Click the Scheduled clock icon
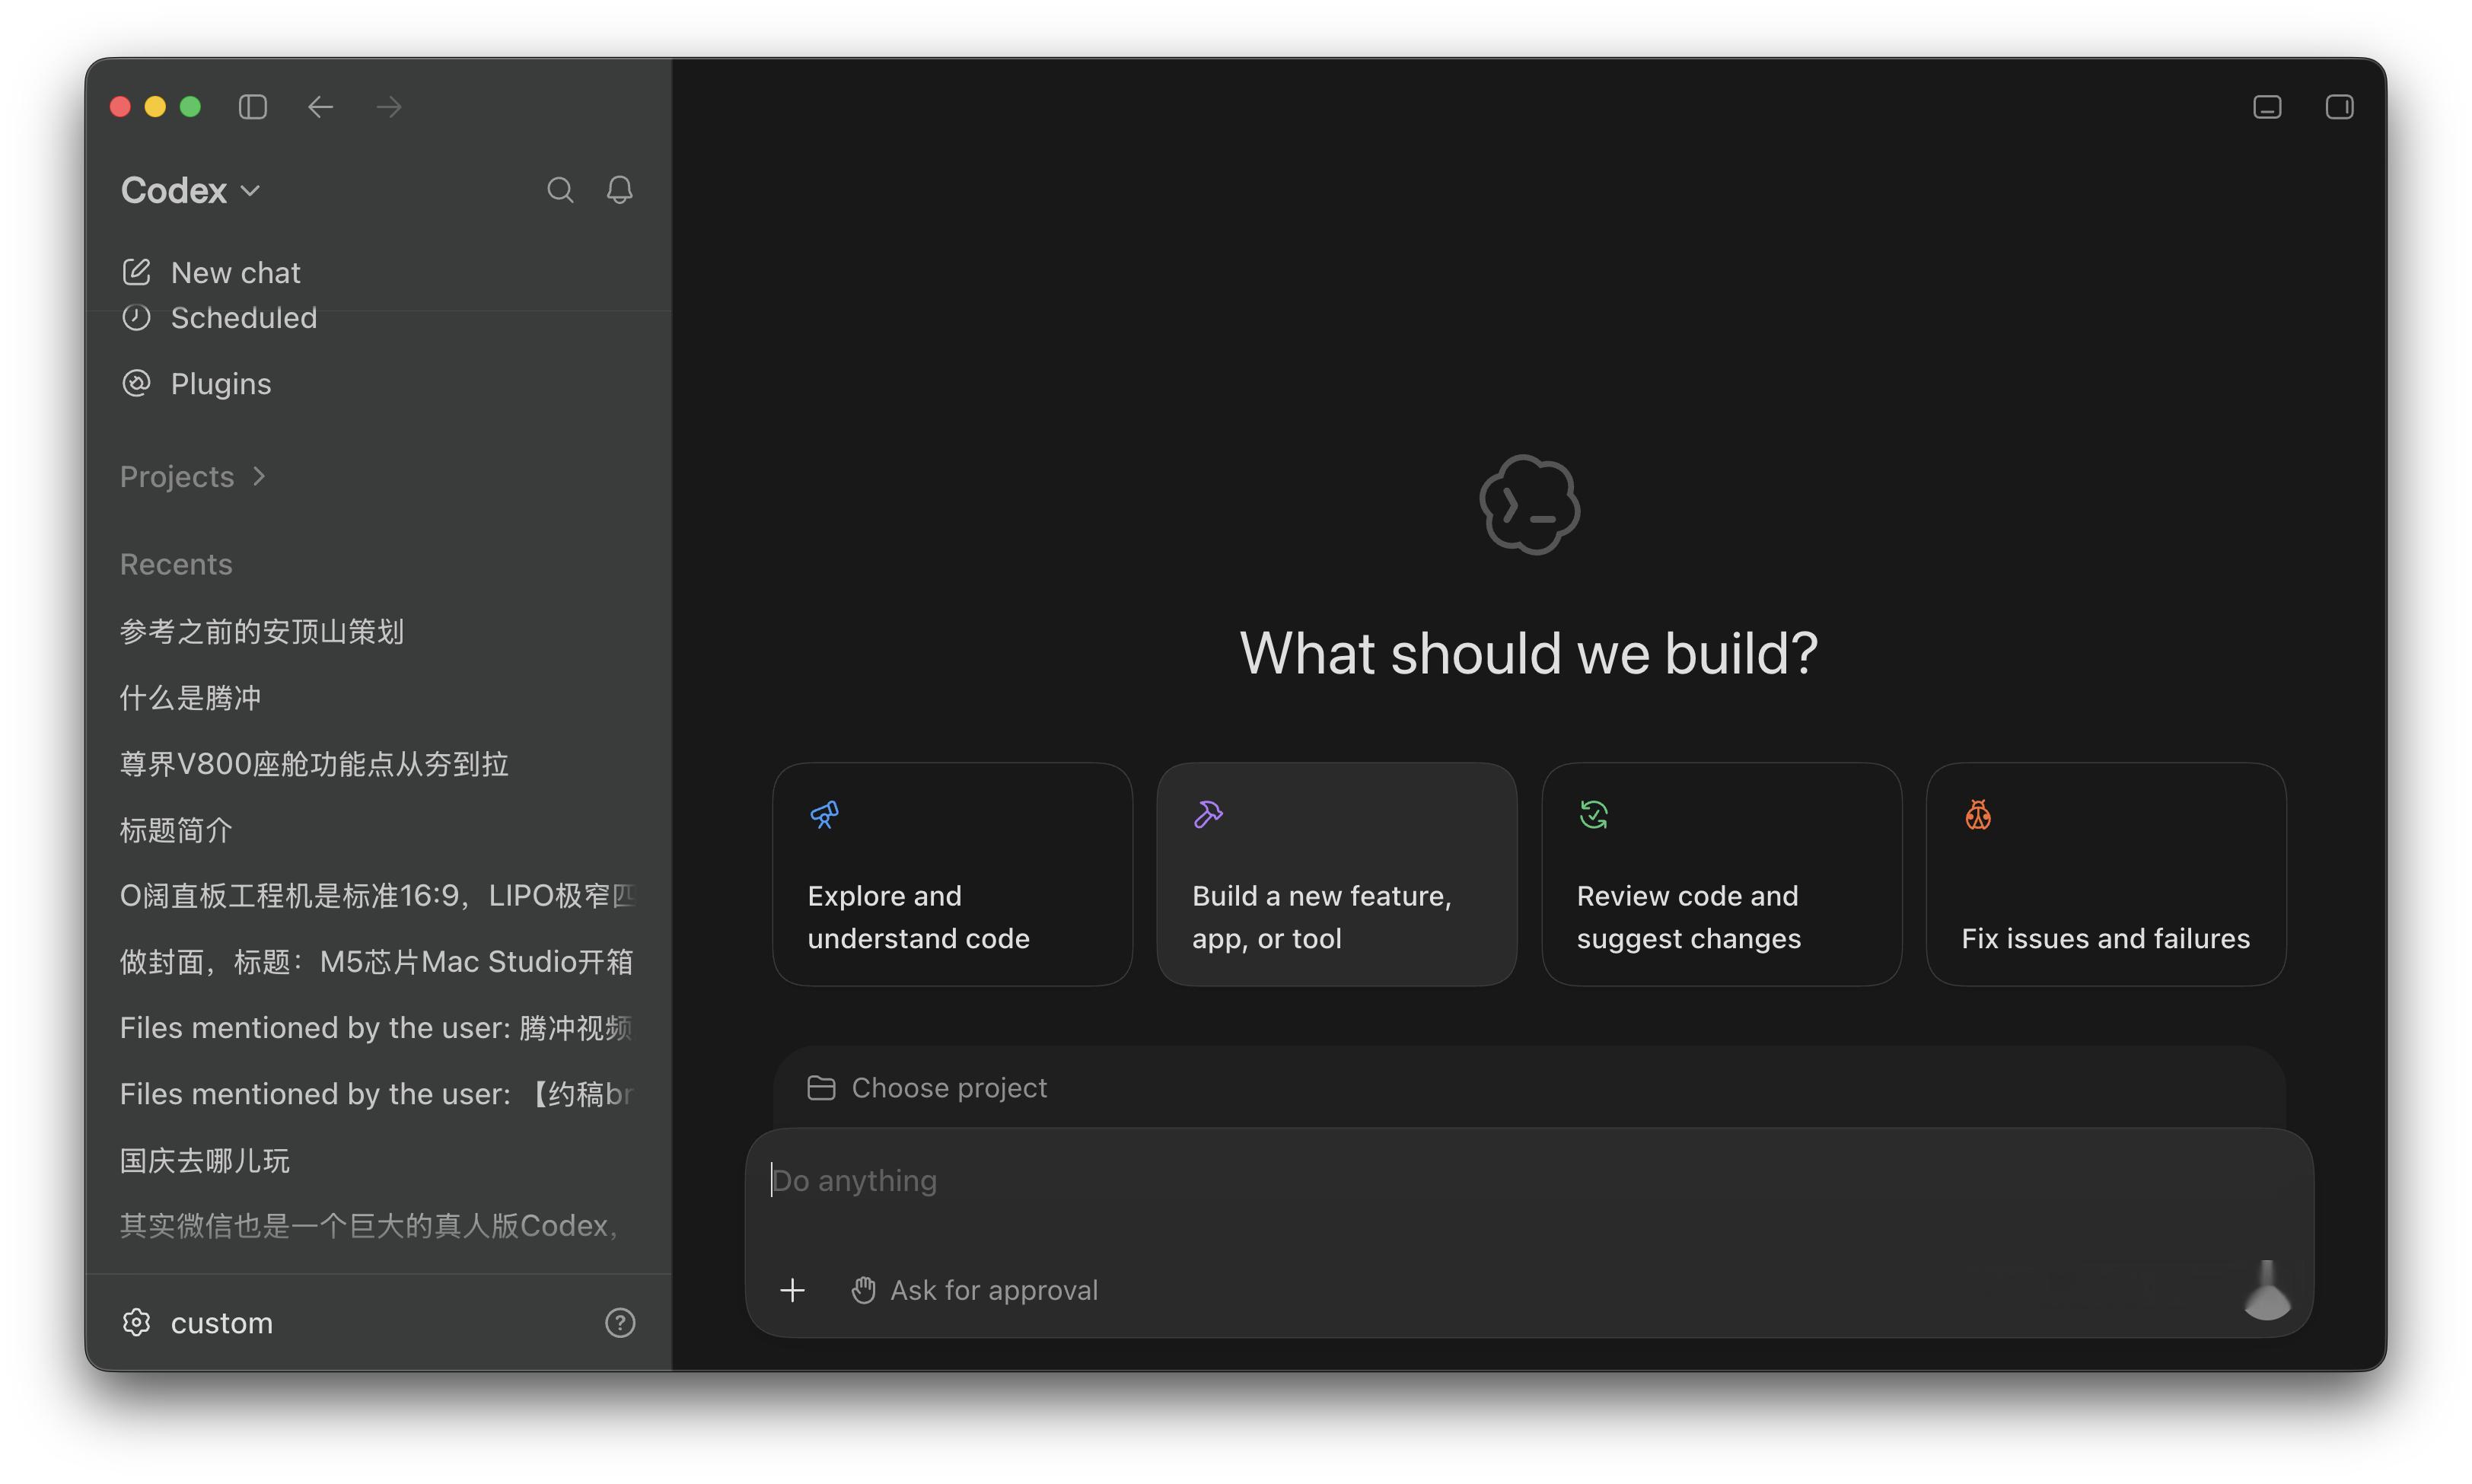2472x1484 pixels. 136,317
